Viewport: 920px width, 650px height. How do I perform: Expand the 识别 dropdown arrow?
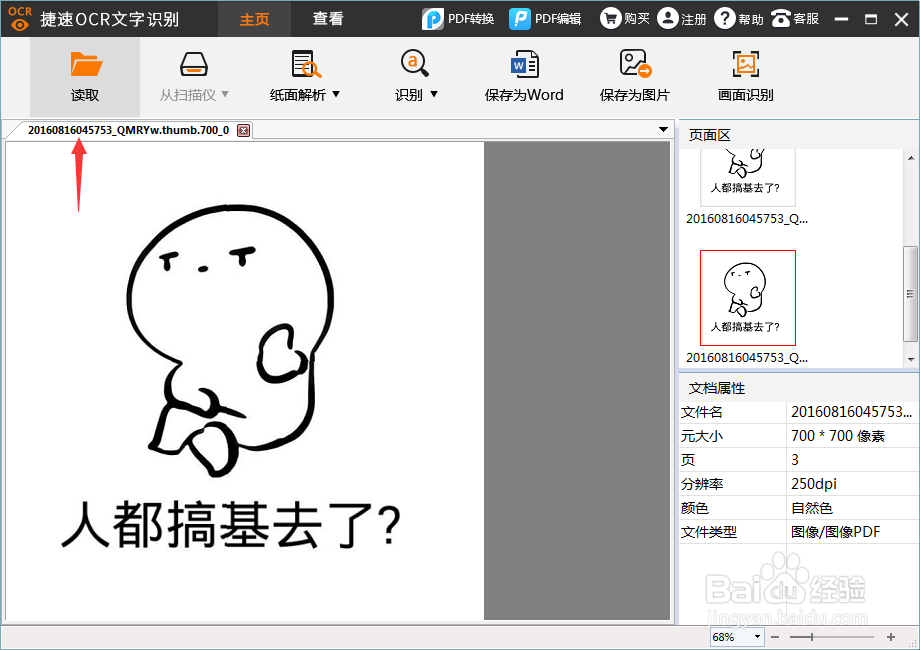point(434,94)
